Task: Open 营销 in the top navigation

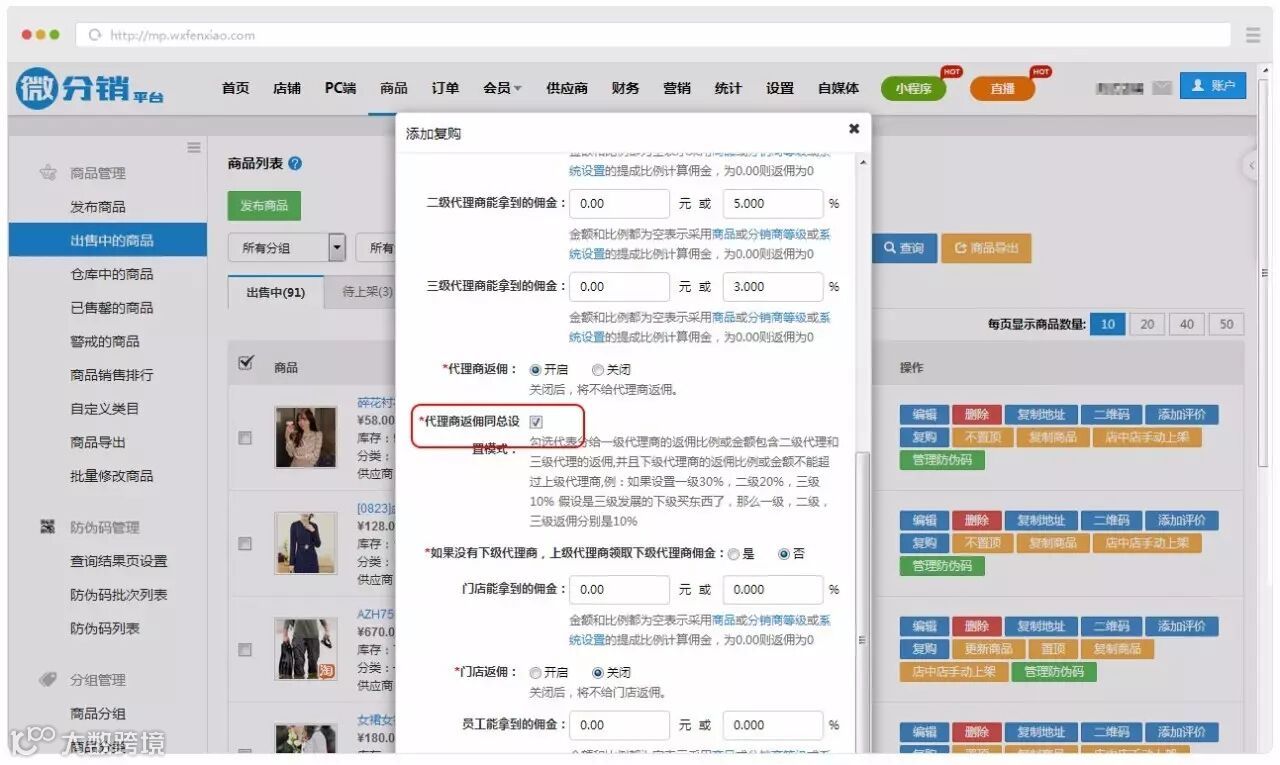Action: pos(677,88)
